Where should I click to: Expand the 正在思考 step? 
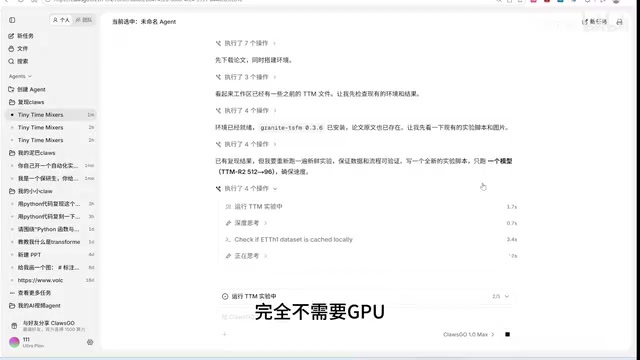246,256
